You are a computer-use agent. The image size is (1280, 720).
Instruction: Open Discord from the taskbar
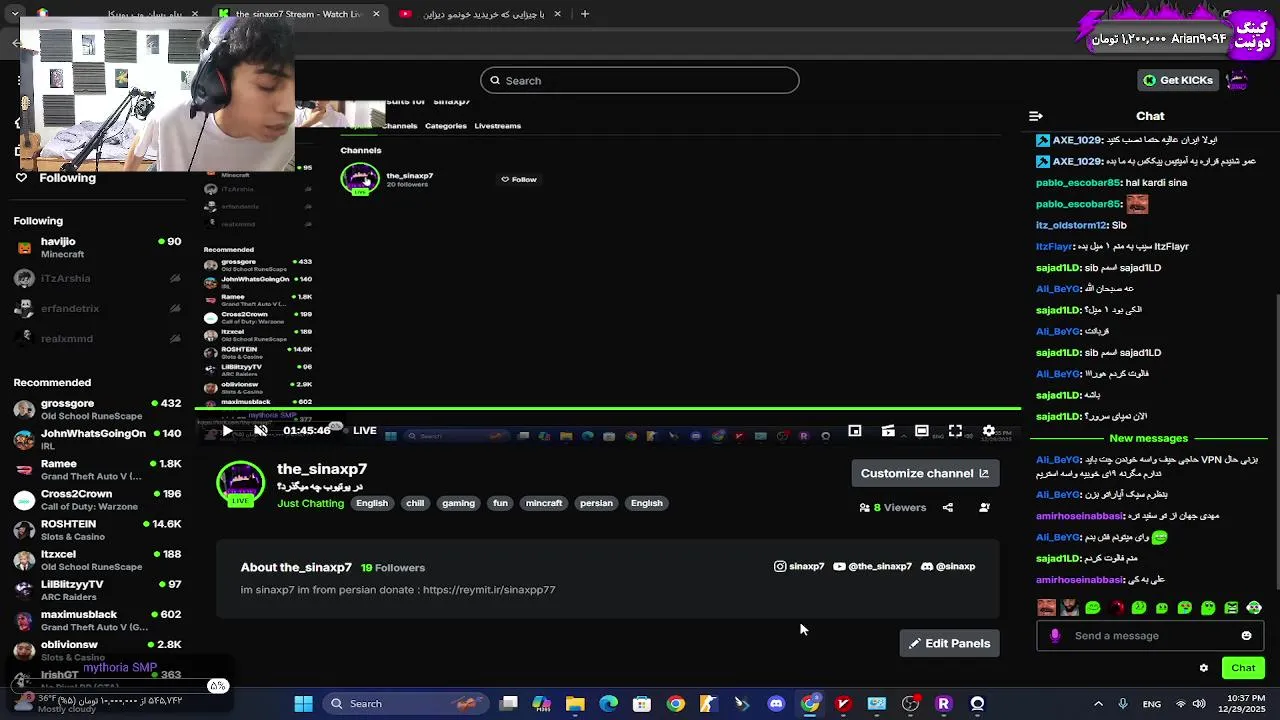coord(776,703)
